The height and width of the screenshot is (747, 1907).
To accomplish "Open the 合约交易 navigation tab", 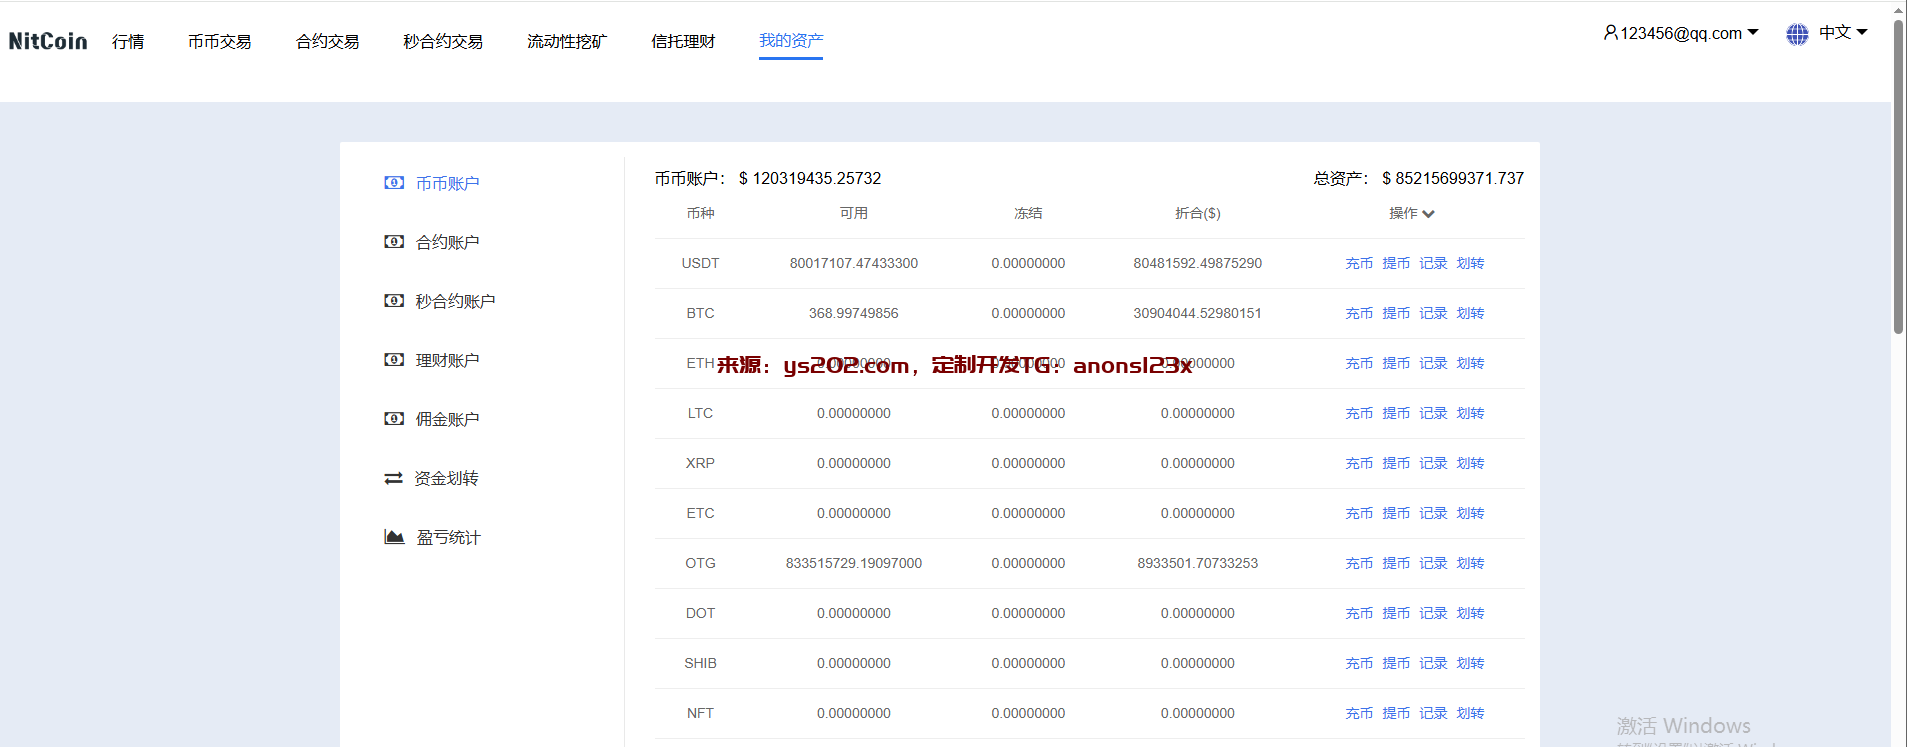I will [x=327, y=41].
